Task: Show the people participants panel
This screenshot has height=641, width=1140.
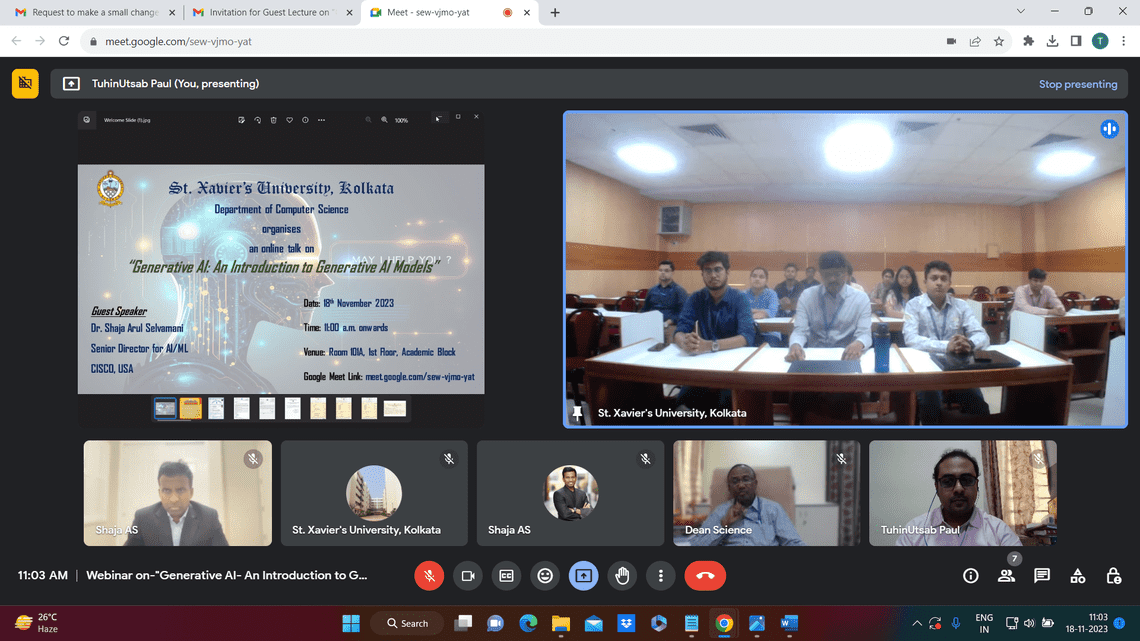Action: point(1006,576)
